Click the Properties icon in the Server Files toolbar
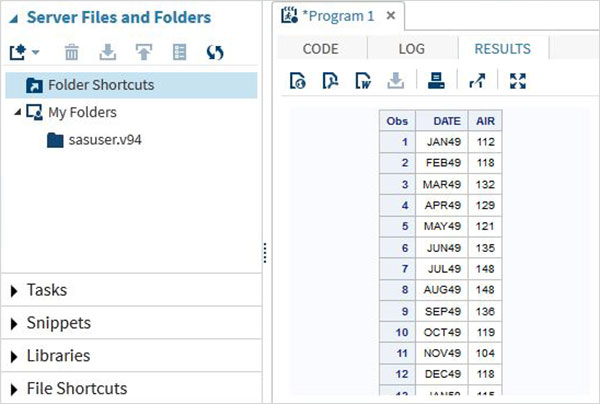 click(179, 51)
